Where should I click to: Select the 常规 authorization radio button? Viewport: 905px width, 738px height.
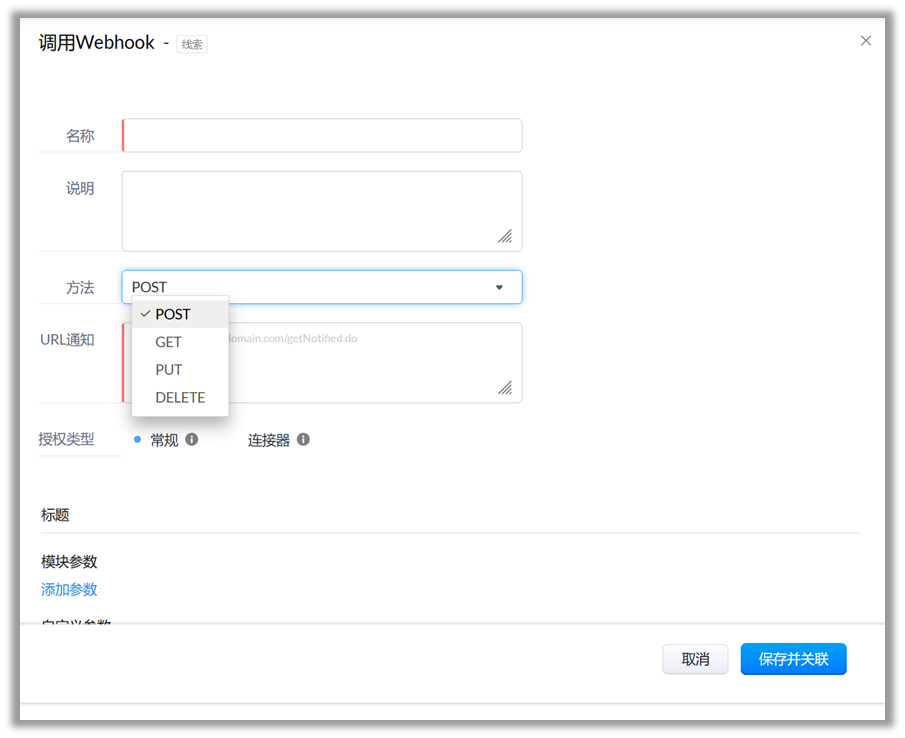pos(138,439)
